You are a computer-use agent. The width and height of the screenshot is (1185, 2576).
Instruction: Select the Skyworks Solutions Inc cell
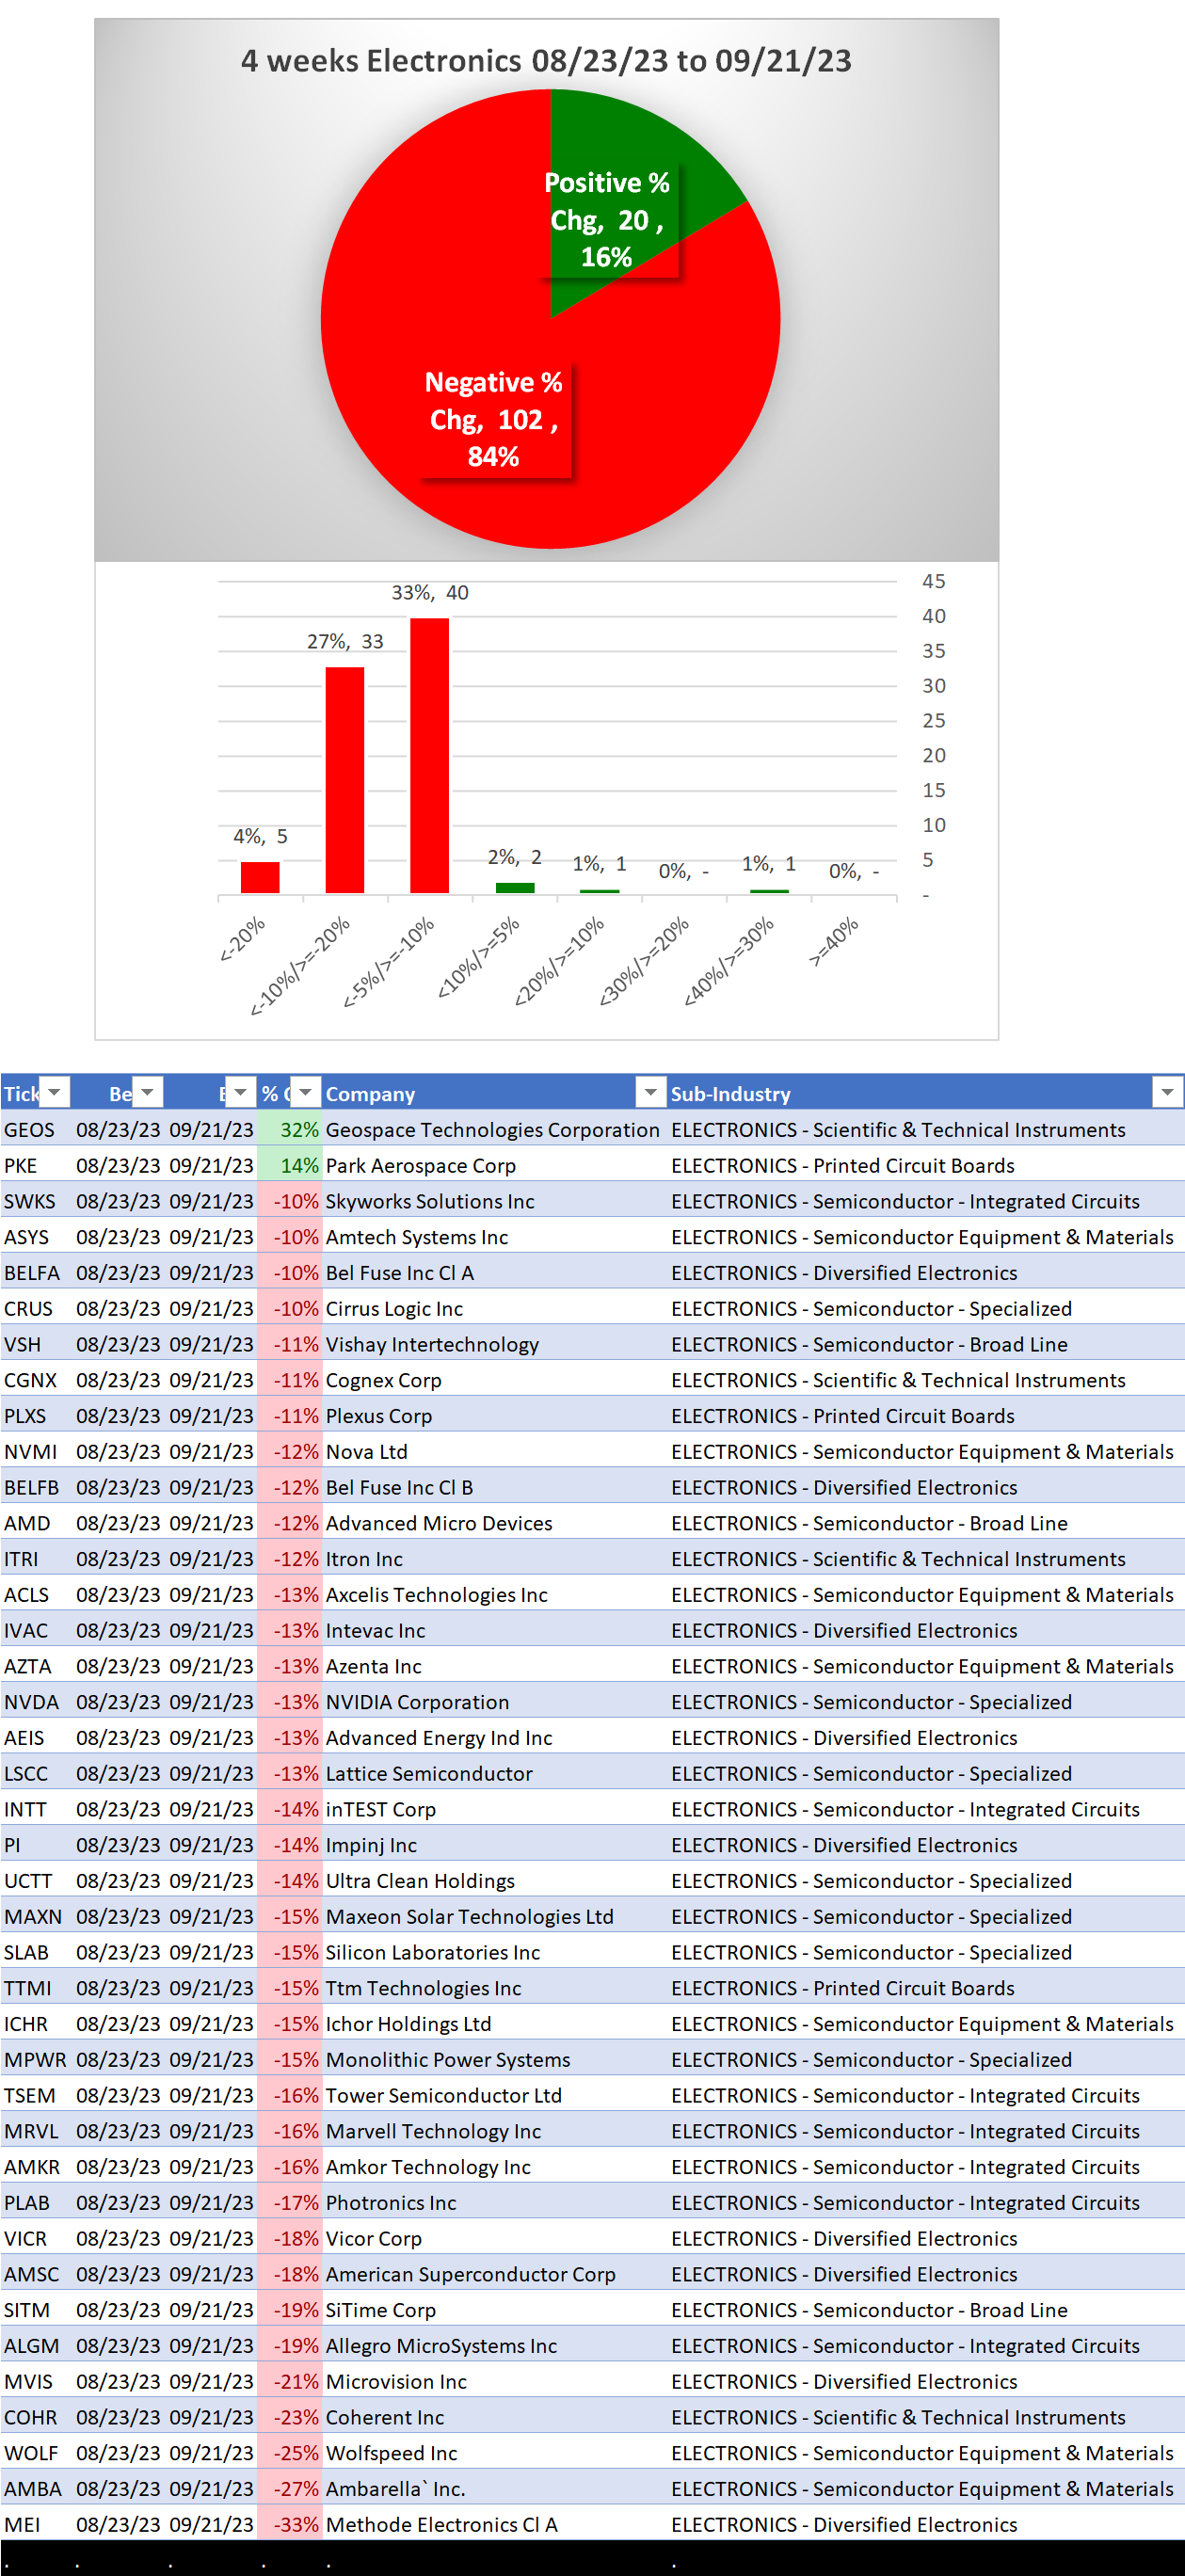click(x=494, y=1201)
